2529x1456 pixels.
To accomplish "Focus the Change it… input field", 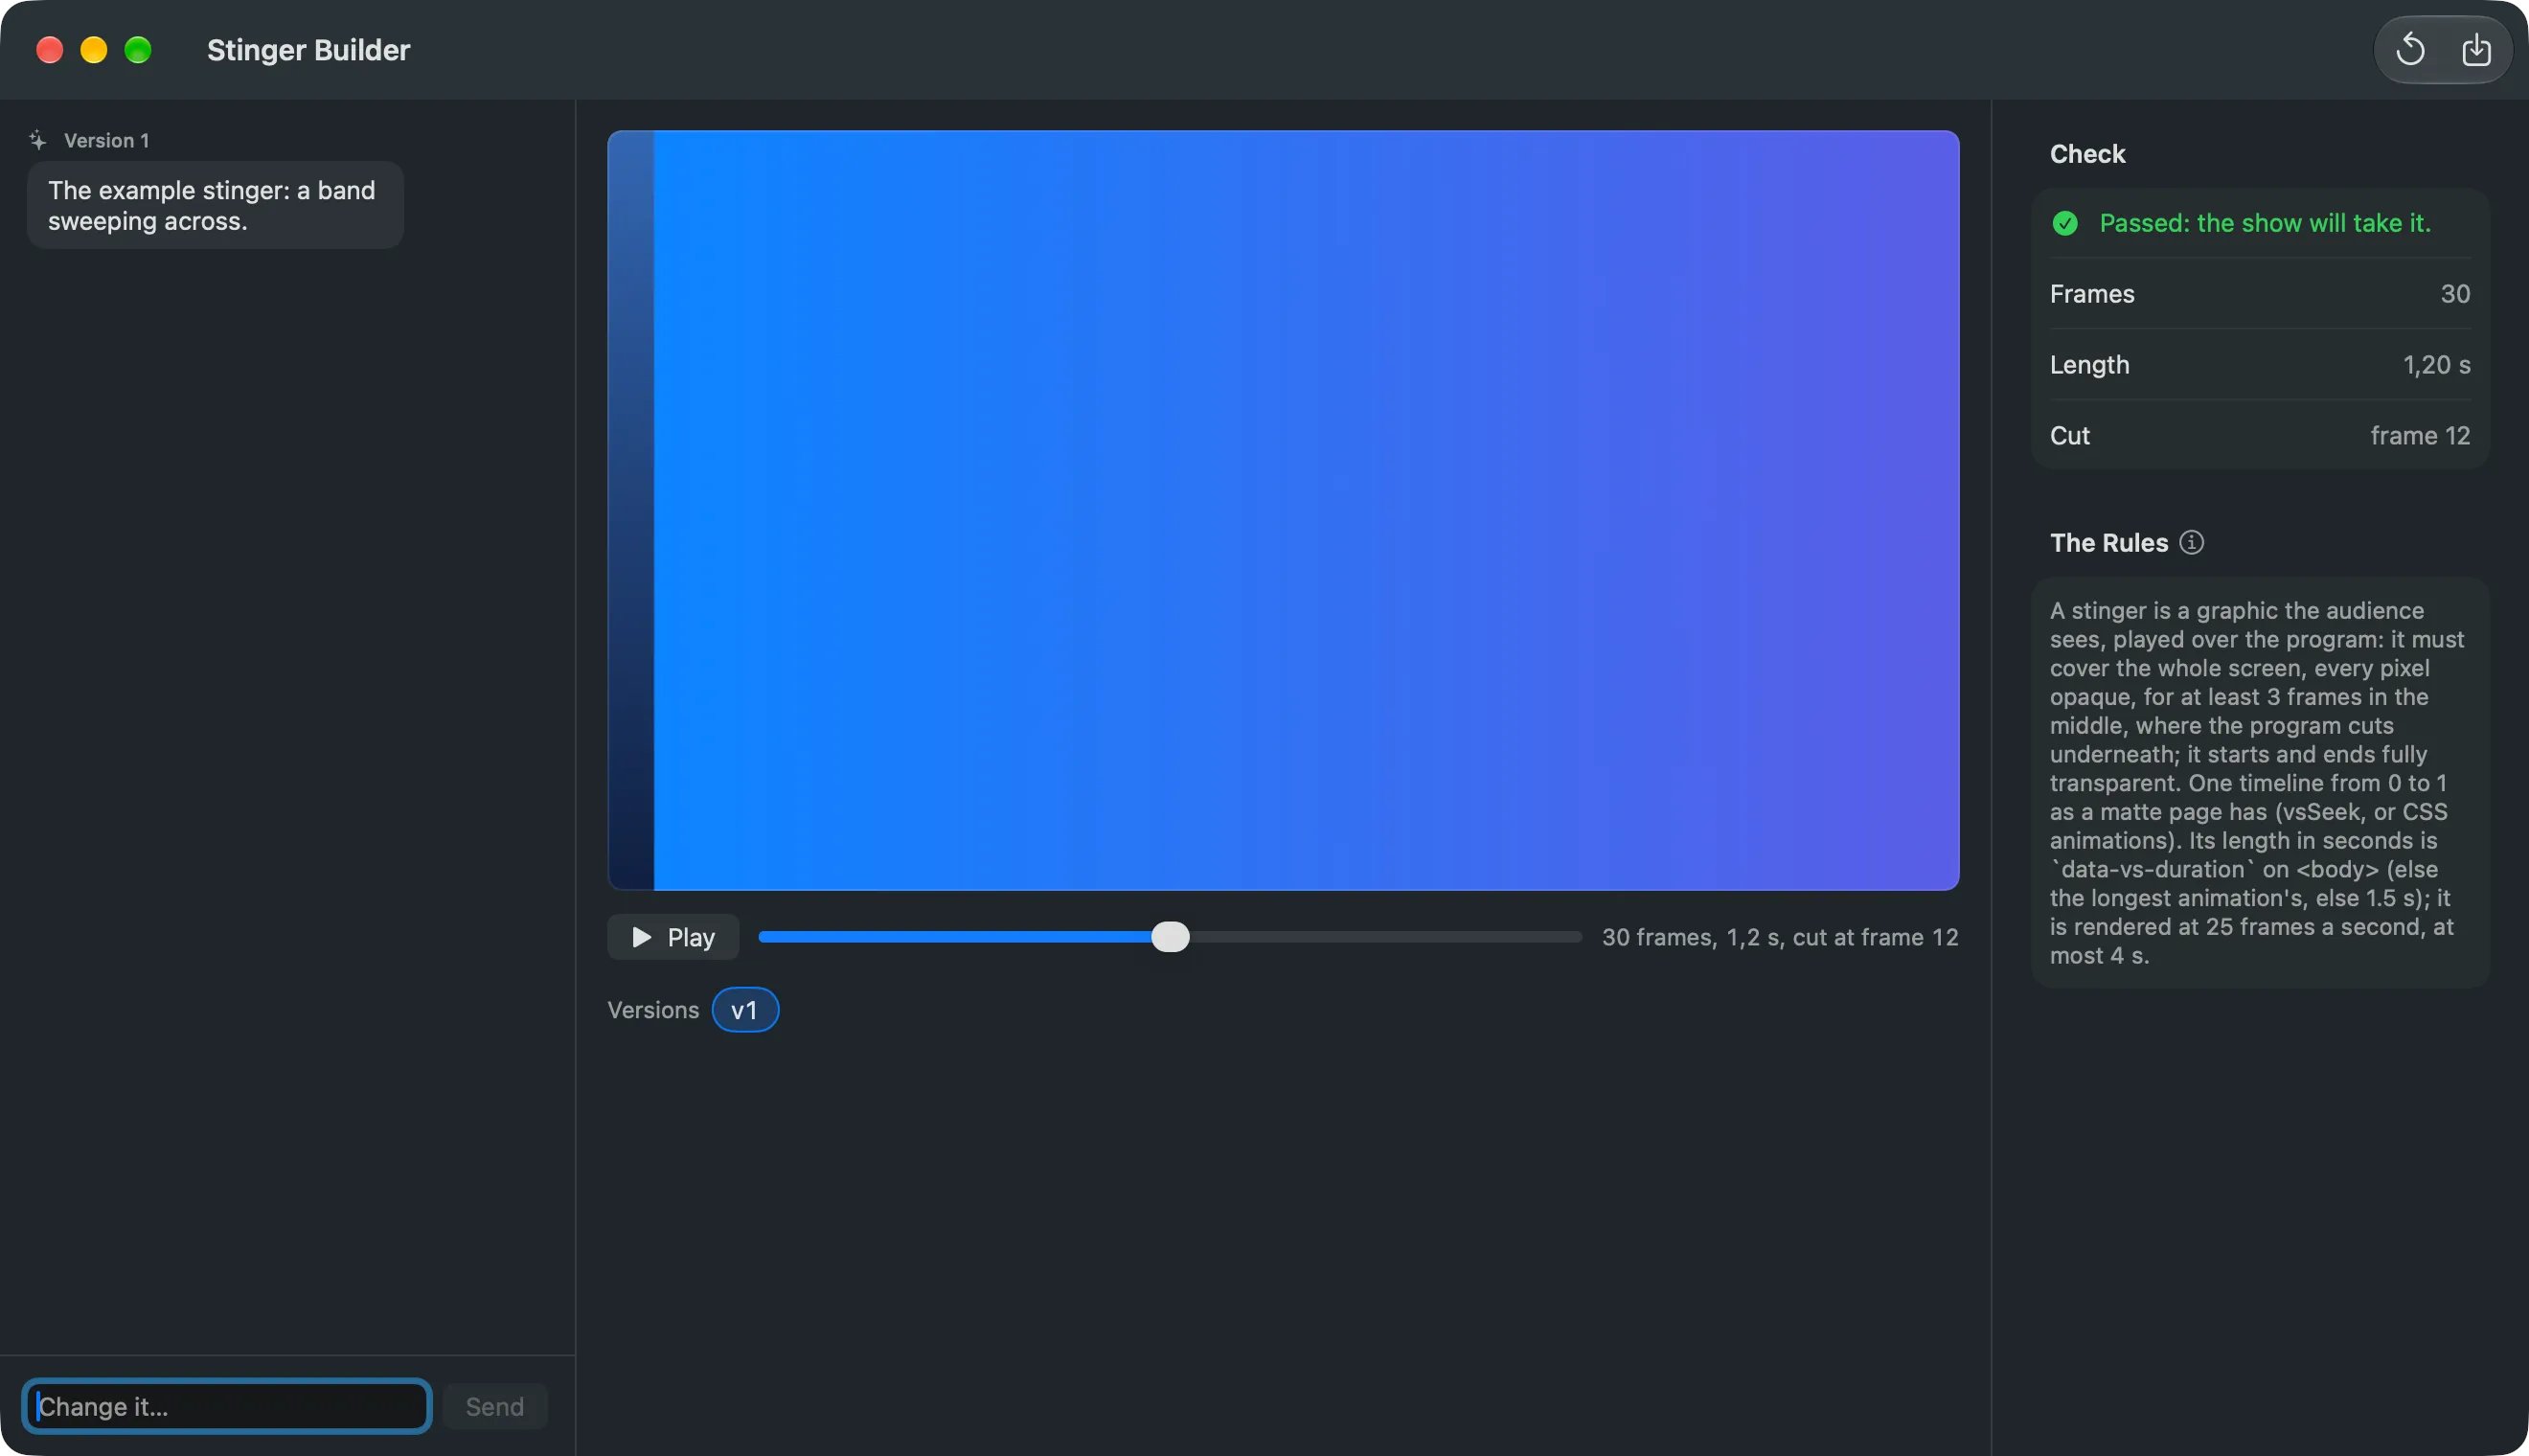I will (228, 1406).
